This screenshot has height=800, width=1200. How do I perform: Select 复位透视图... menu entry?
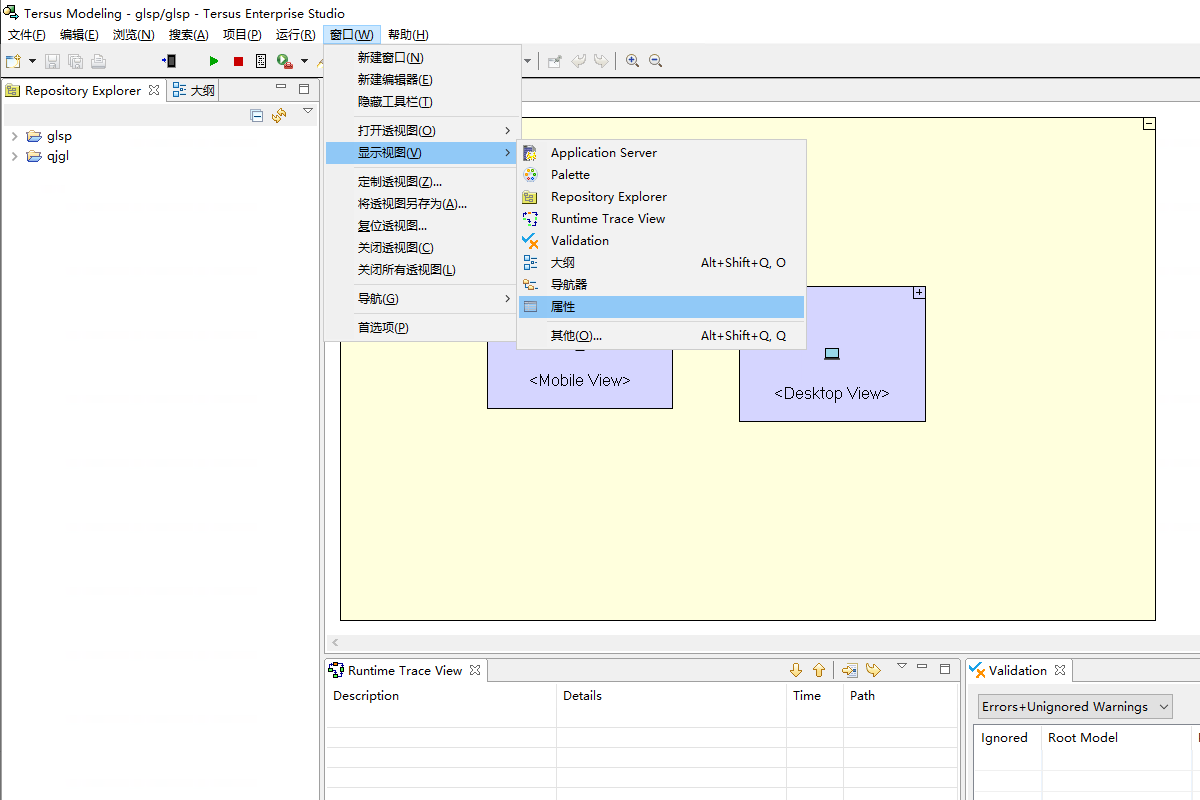[x=422, y=226]
